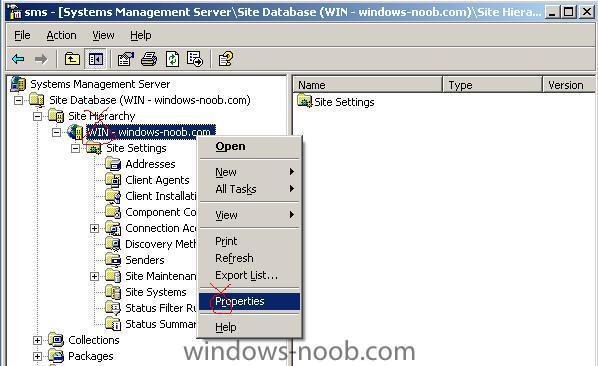
Task: Select the Senders tree label
Action: 145,260
